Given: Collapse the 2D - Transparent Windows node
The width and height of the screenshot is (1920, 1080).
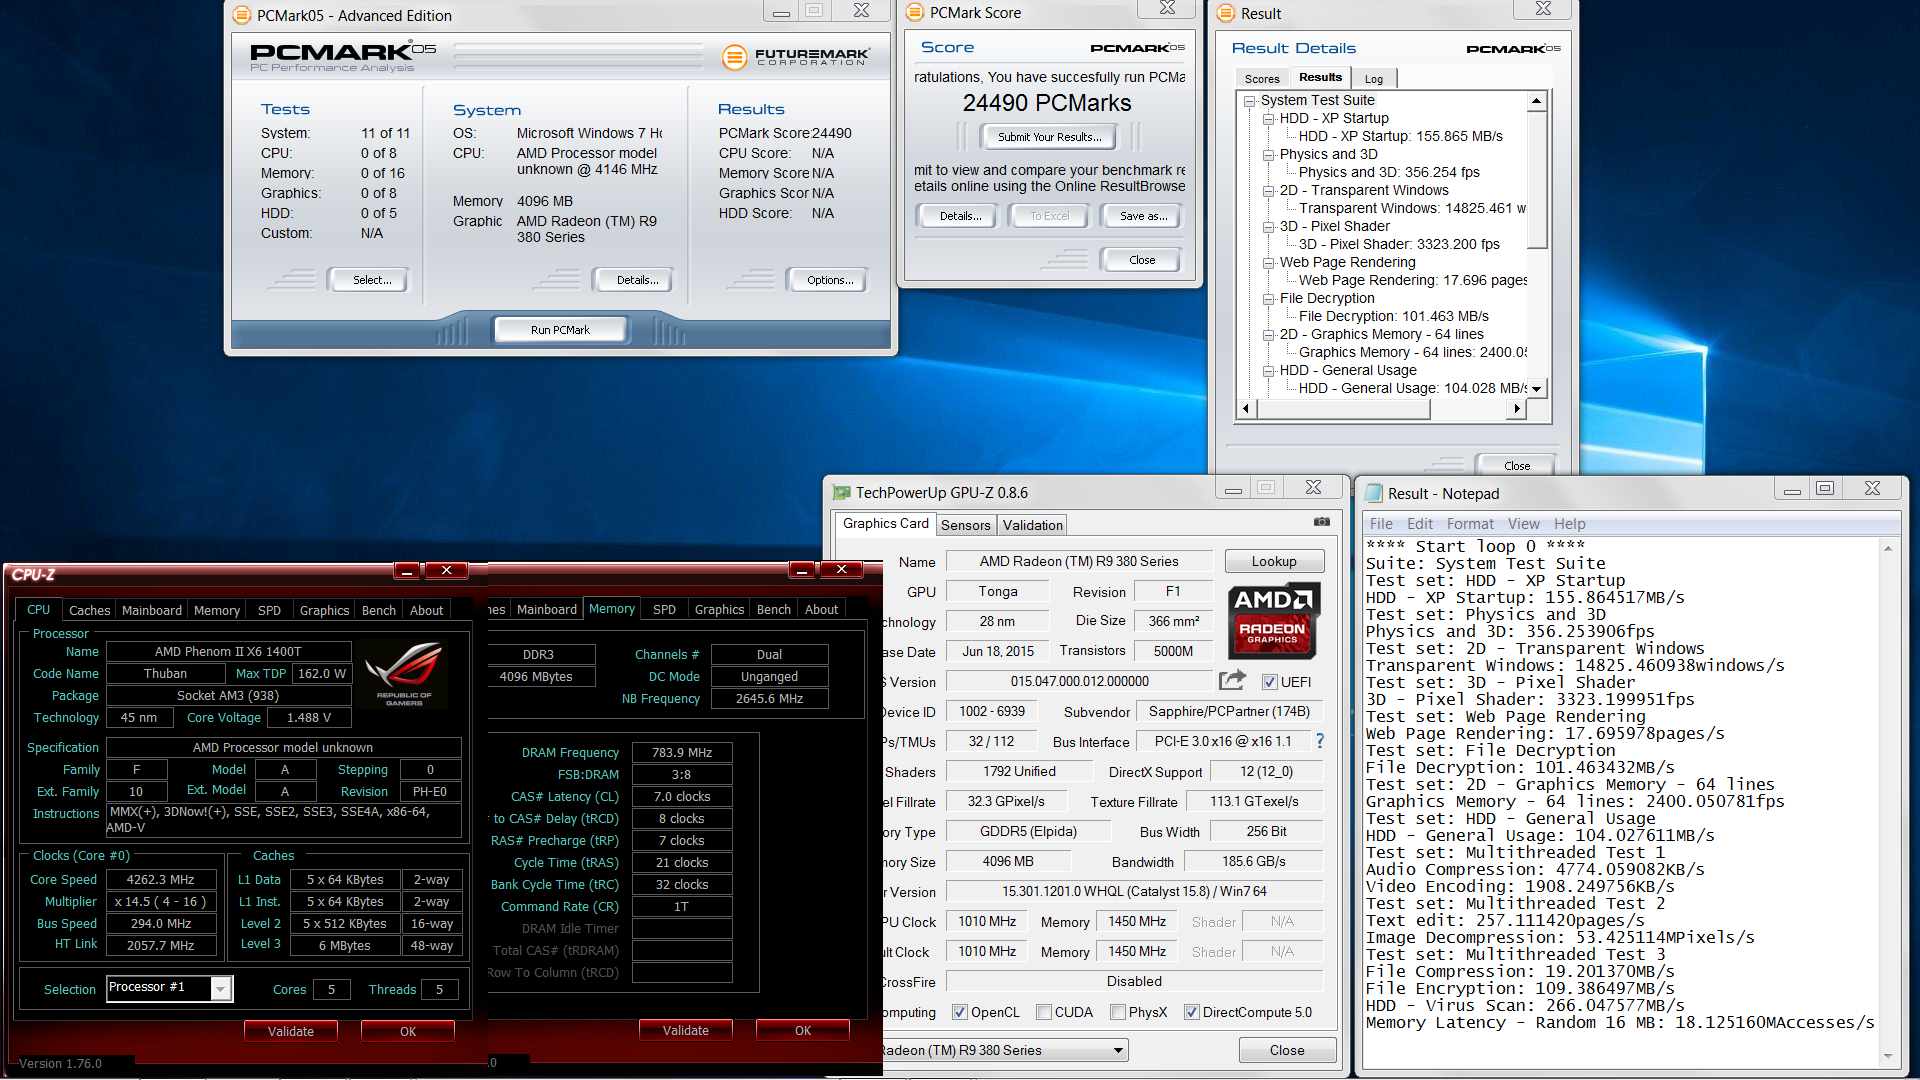Looking at the screenshot, I should pyautogui.click(x=1269, y=191).
